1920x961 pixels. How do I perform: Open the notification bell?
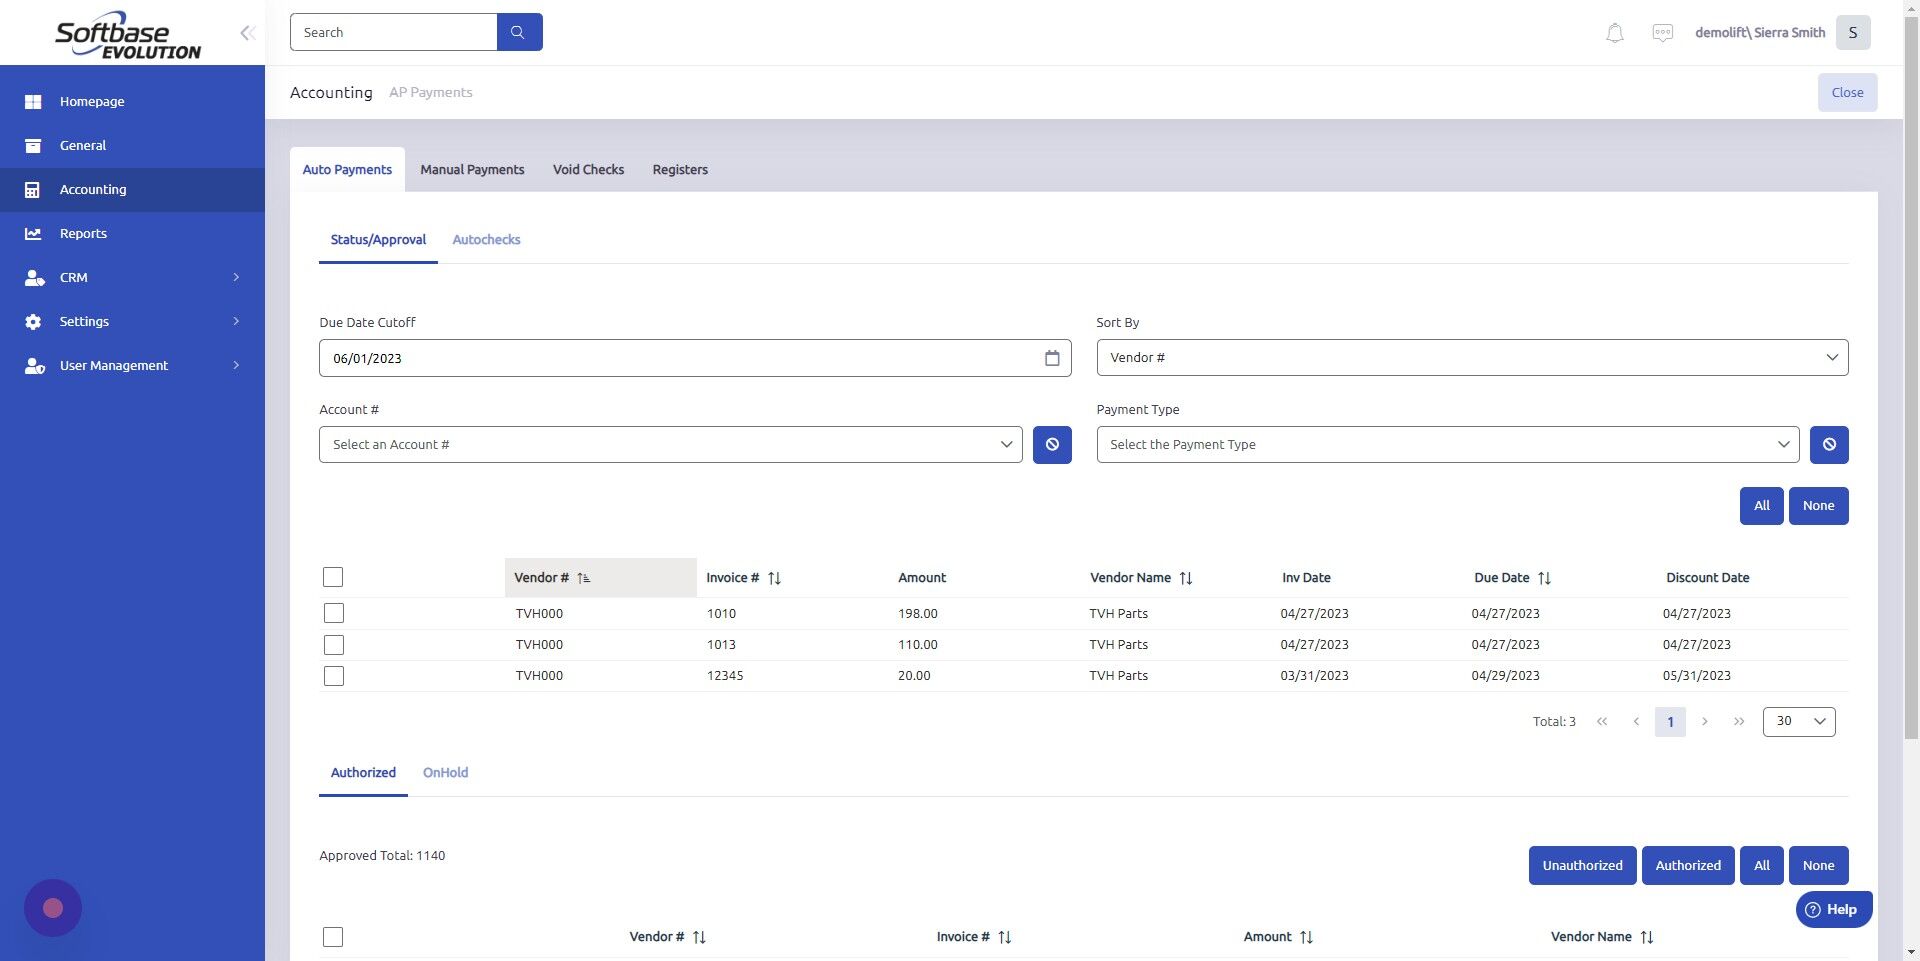(1613, 32)
